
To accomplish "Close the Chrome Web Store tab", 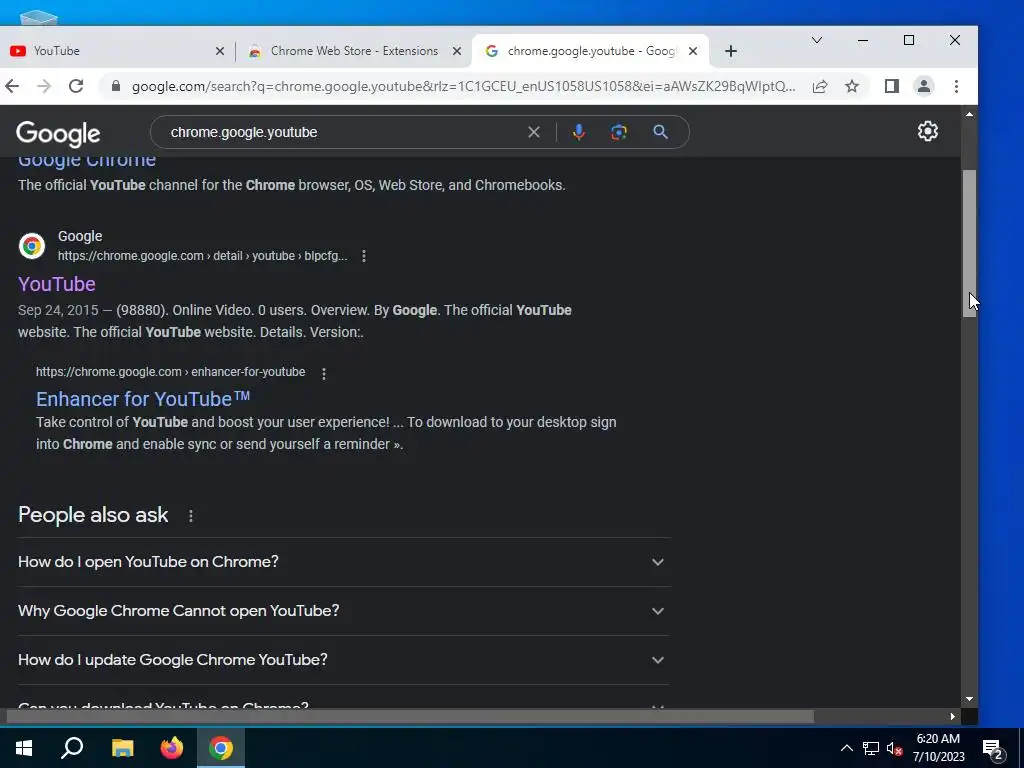I will point(457,51).
